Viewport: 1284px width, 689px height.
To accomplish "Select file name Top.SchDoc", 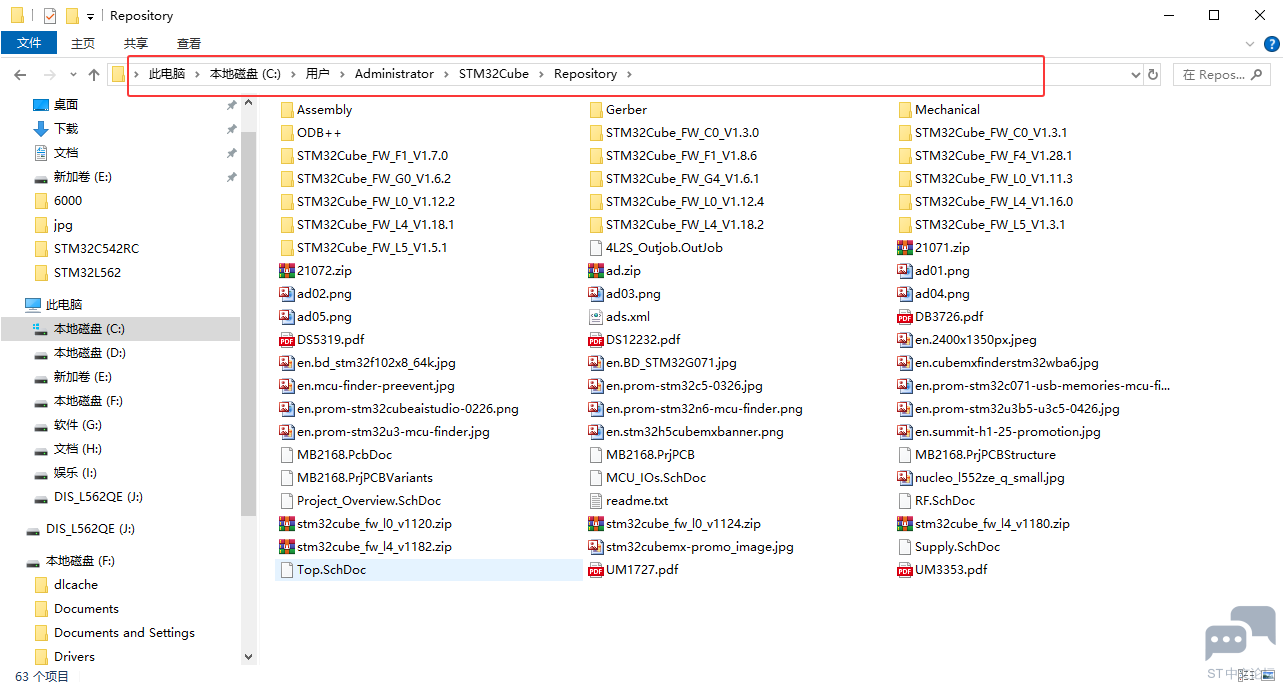I will click(x=331, y=570).
